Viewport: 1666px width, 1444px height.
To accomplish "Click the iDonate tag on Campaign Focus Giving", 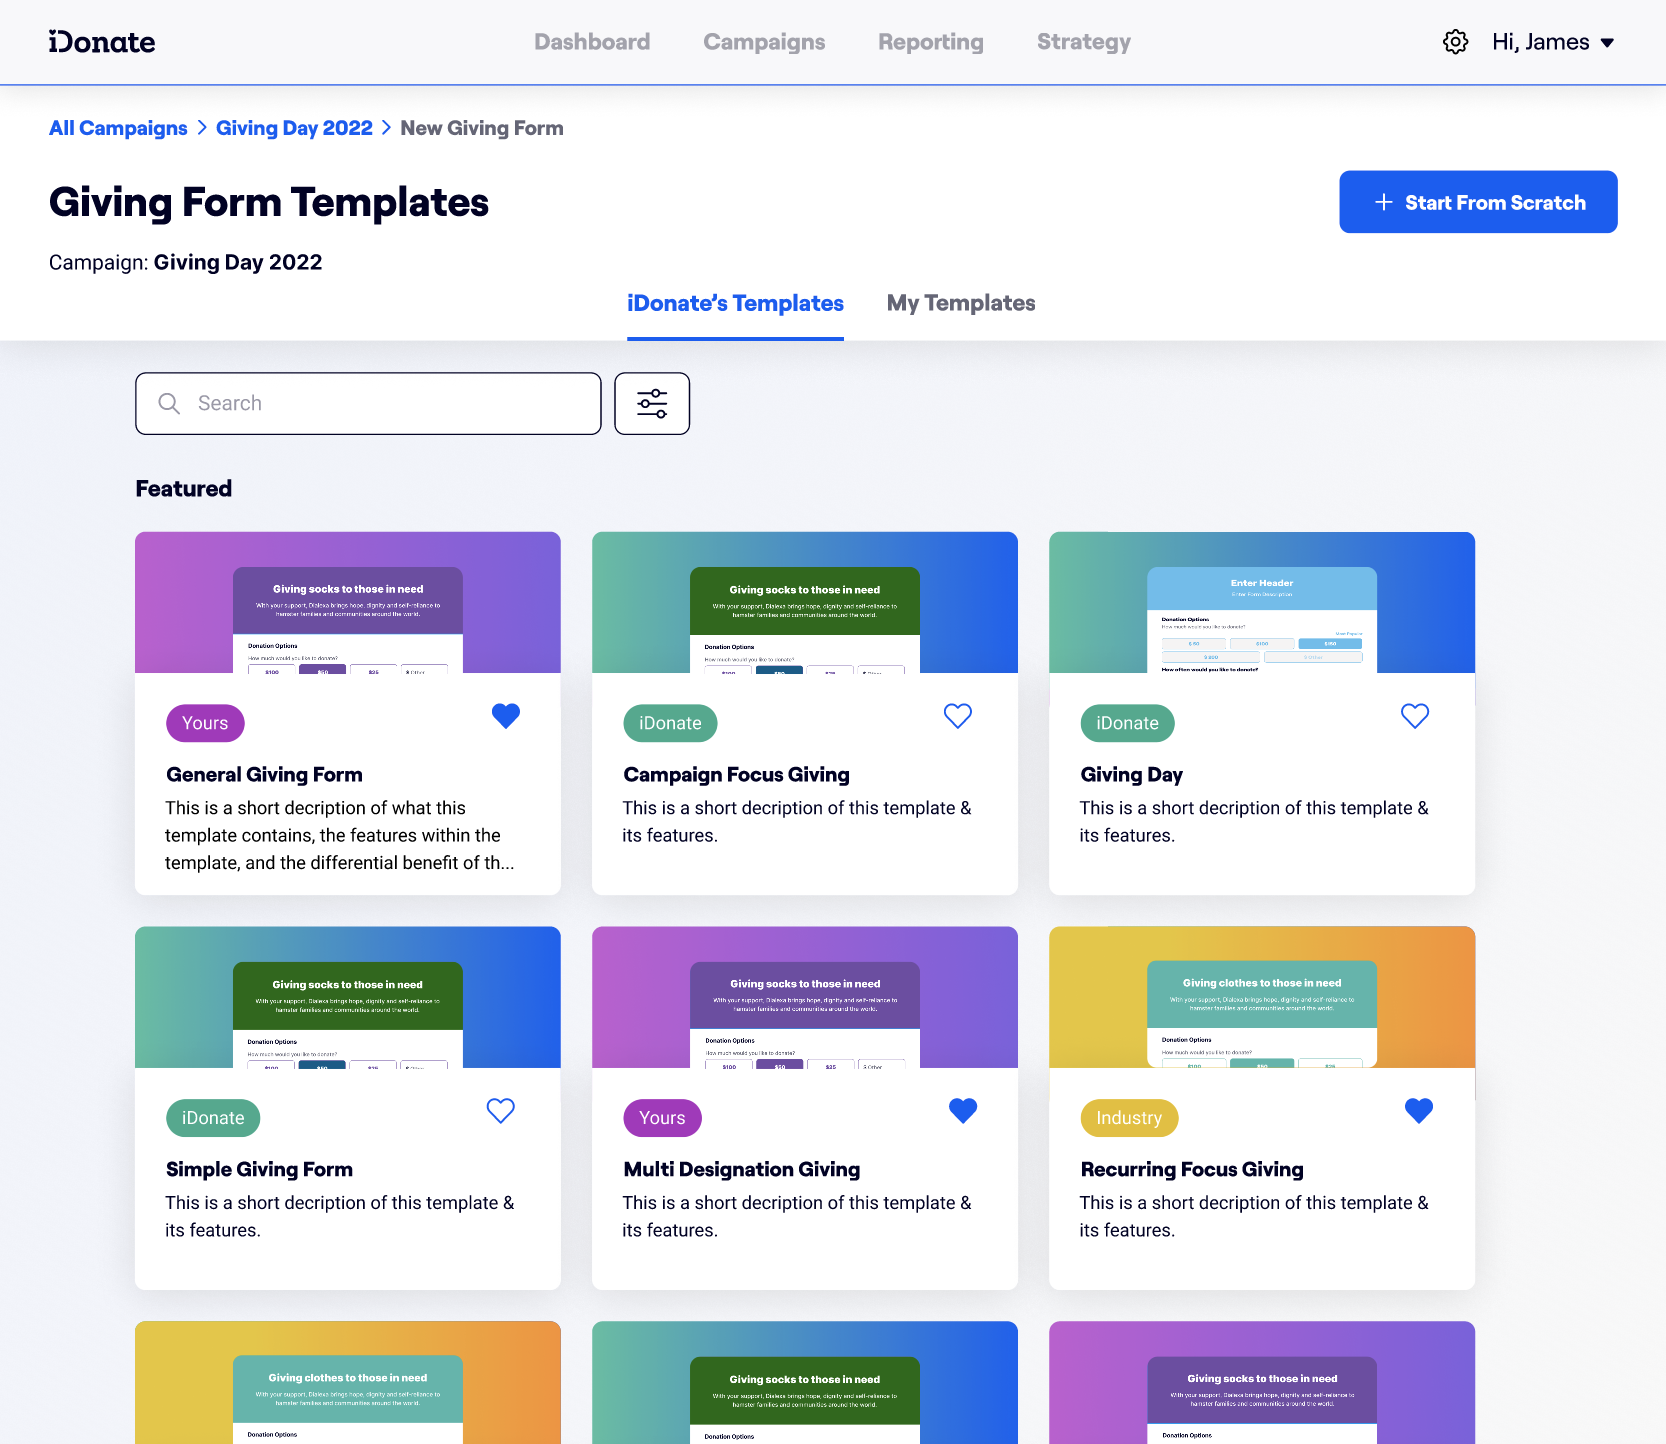I will [x=670, y=723].
